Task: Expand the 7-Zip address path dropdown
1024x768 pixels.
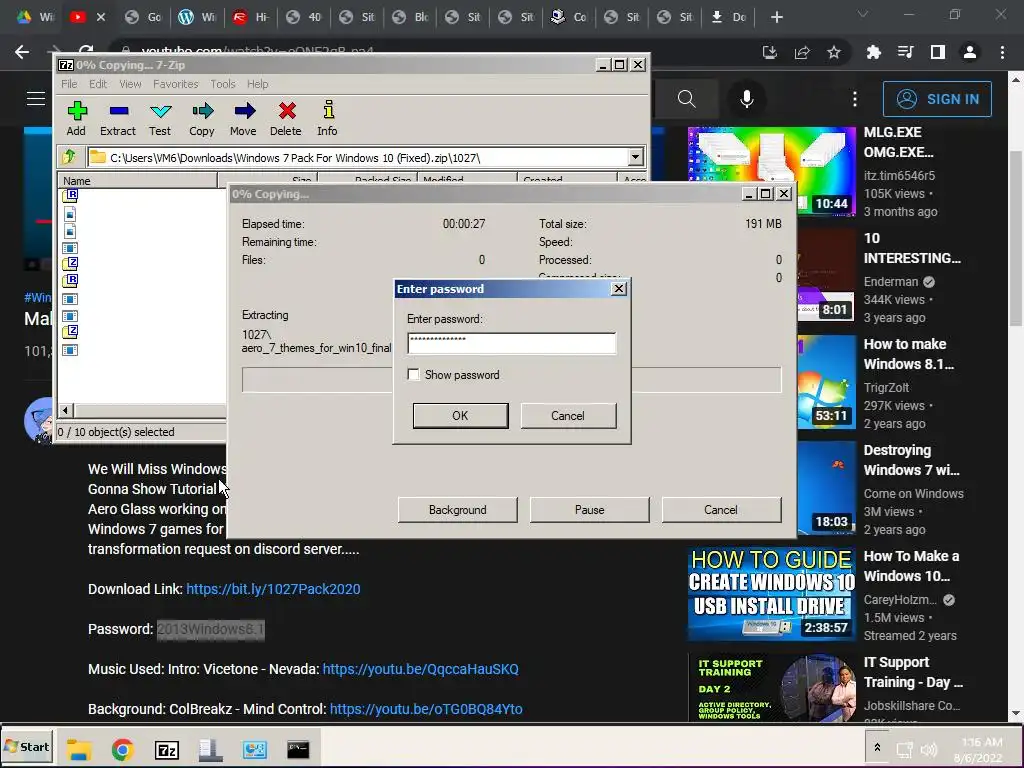Action: [x=635, y=157]
